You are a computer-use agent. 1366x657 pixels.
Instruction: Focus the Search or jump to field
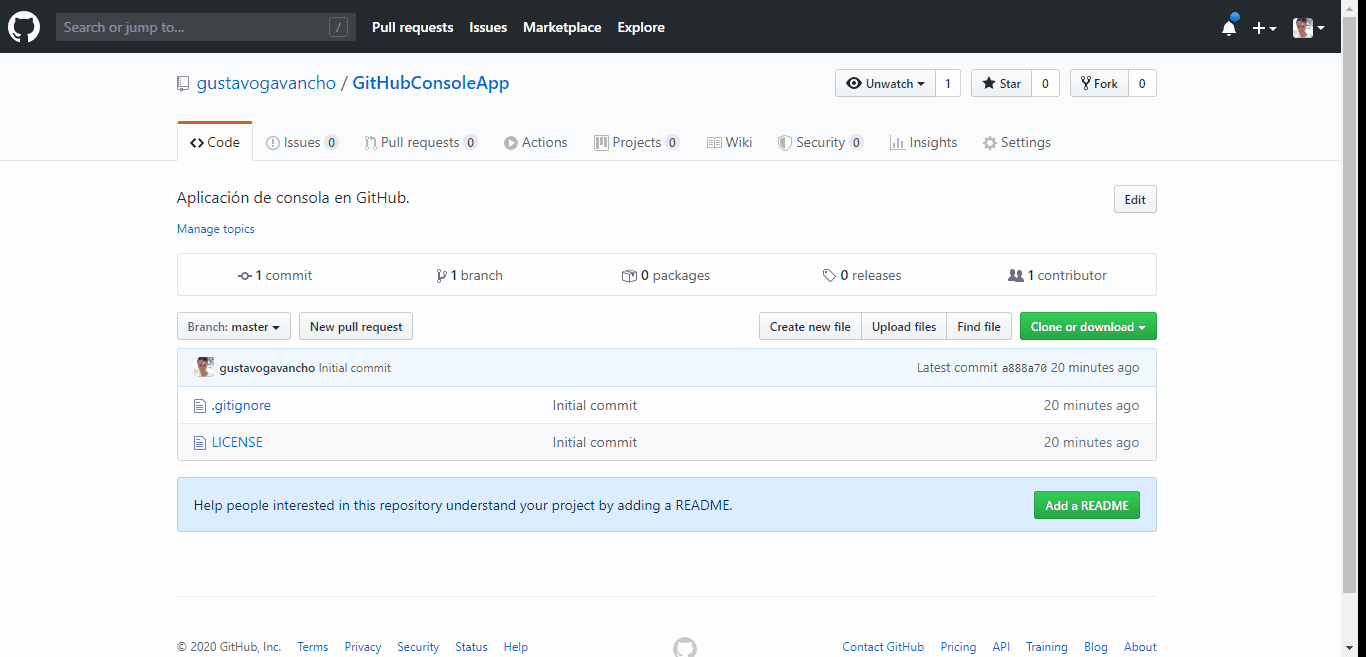pos(206,27)
